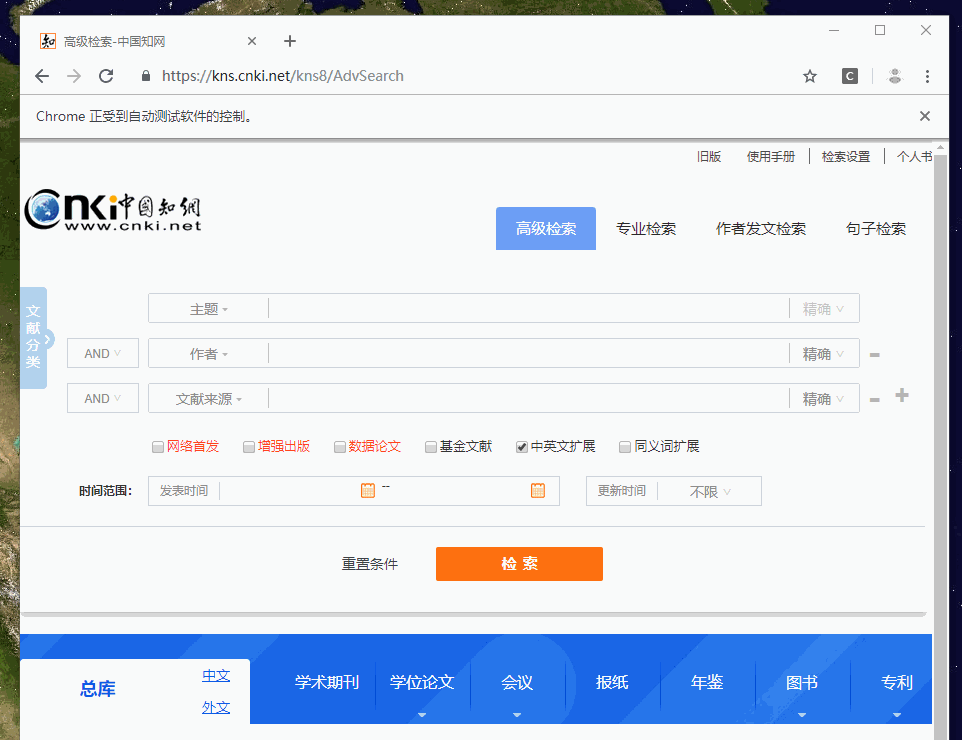Switch to 作者发文检索 tab
Image resolution: width=962 pixels, height=740 pixels.
coord(761,229)
